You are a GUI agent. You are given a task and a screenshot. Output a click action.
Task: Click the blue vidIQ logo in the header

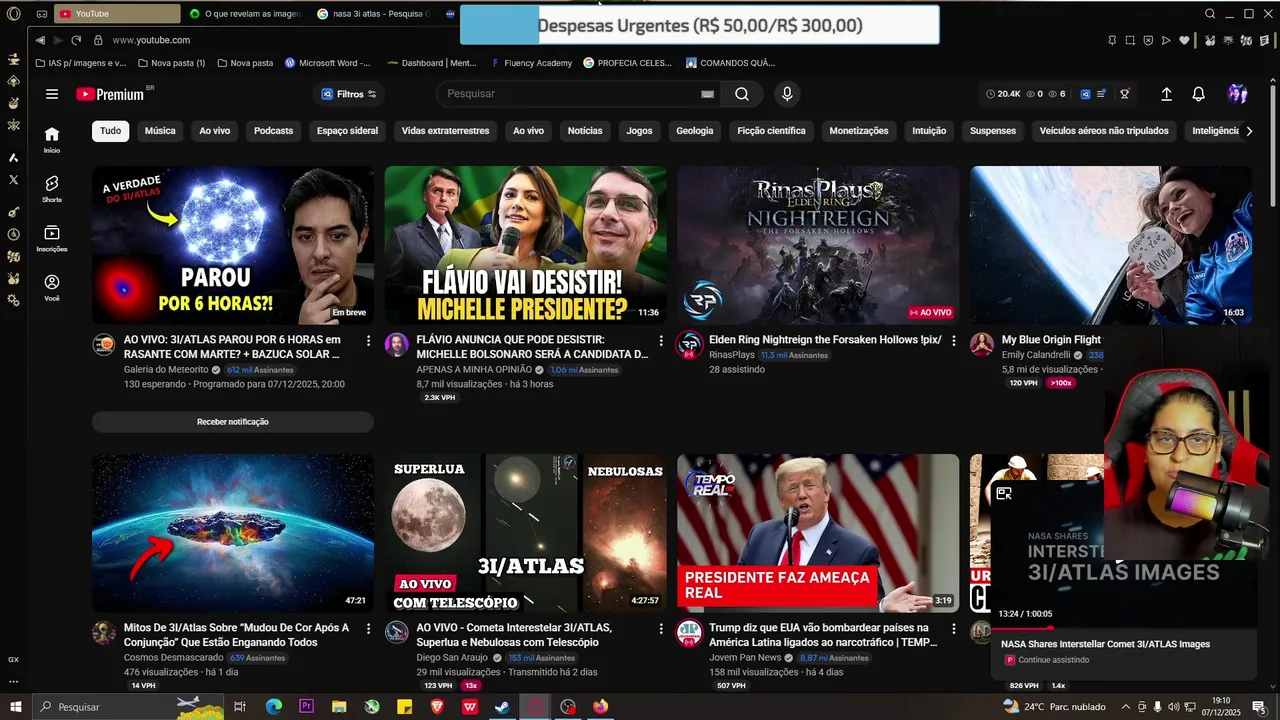(1085, 94)
